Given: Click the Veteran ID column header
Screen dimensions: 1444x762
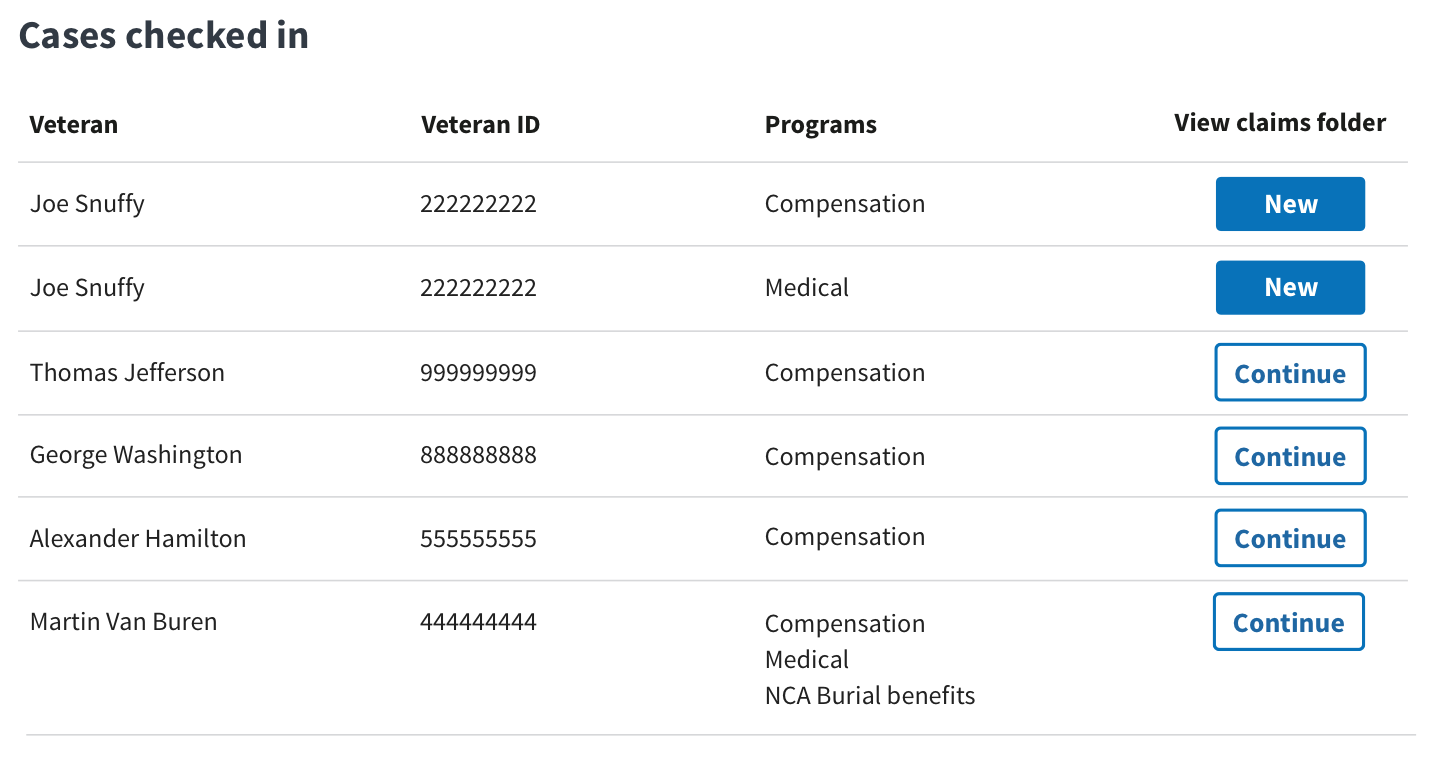Looking at the screenshot, I should coord(480,124).
